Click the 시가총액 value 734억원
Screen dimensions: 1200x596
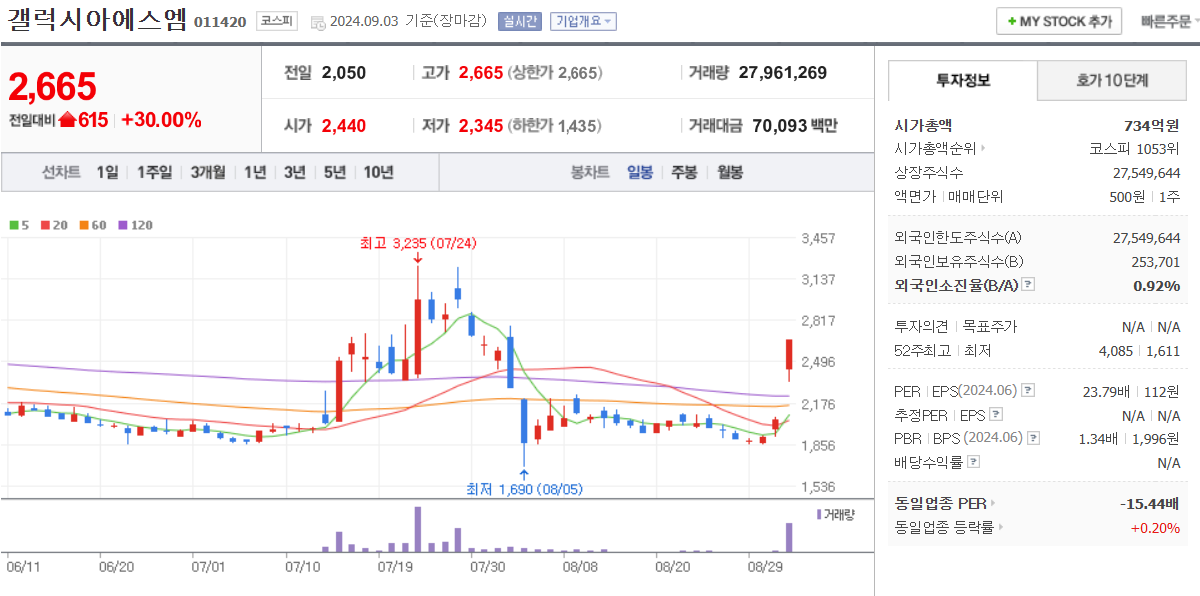pos(1152,125)
